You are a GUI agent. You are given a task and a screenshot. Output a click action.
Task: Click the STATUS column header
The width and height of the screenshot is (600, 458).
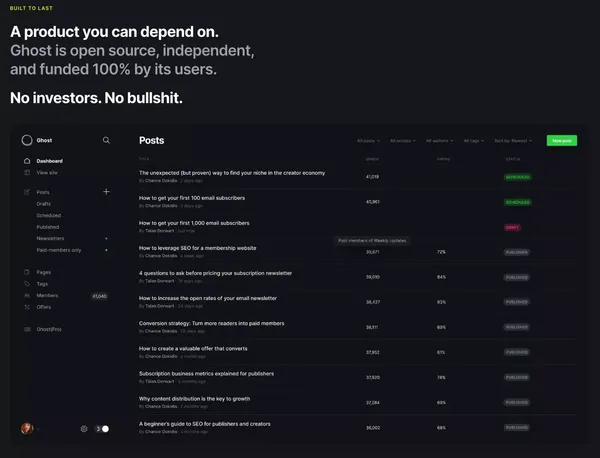click(513, 159)
